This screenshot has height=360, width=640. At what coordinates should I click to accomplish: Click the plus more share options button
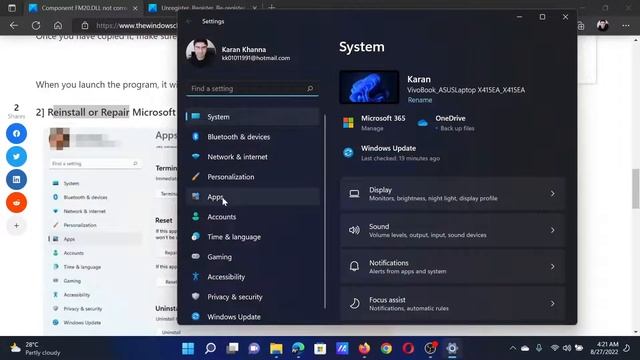click(x=16, y=225)
